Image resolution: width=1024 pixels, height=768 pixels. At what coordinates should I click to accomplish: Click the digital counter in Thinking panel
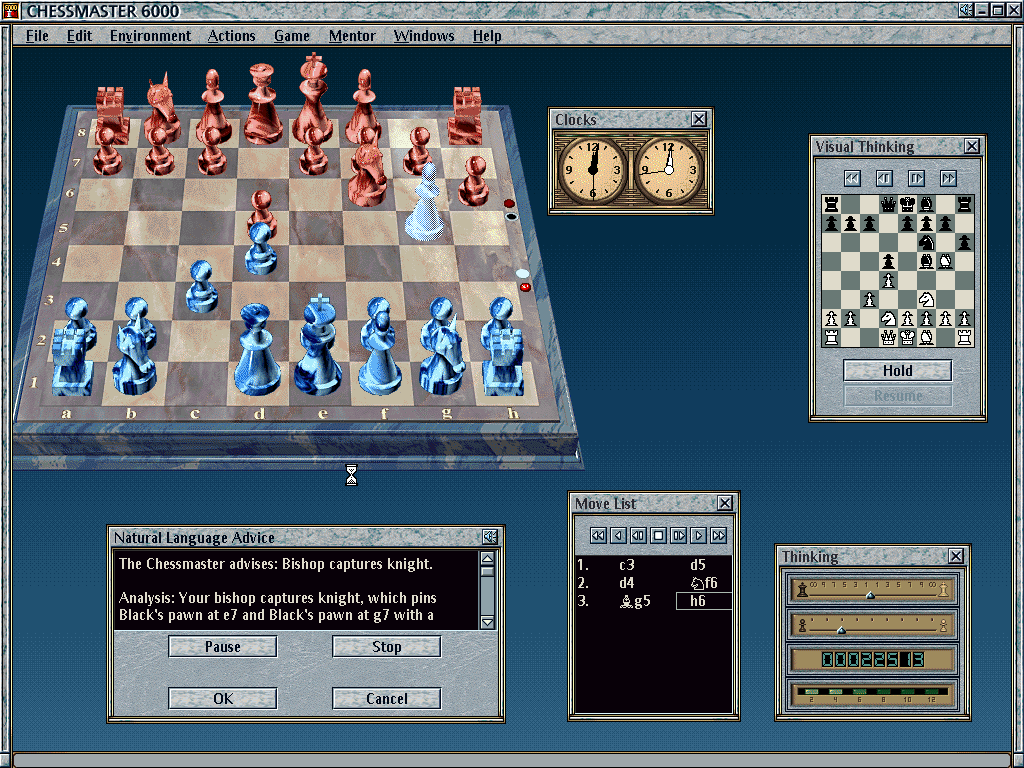tap(871, 660)
